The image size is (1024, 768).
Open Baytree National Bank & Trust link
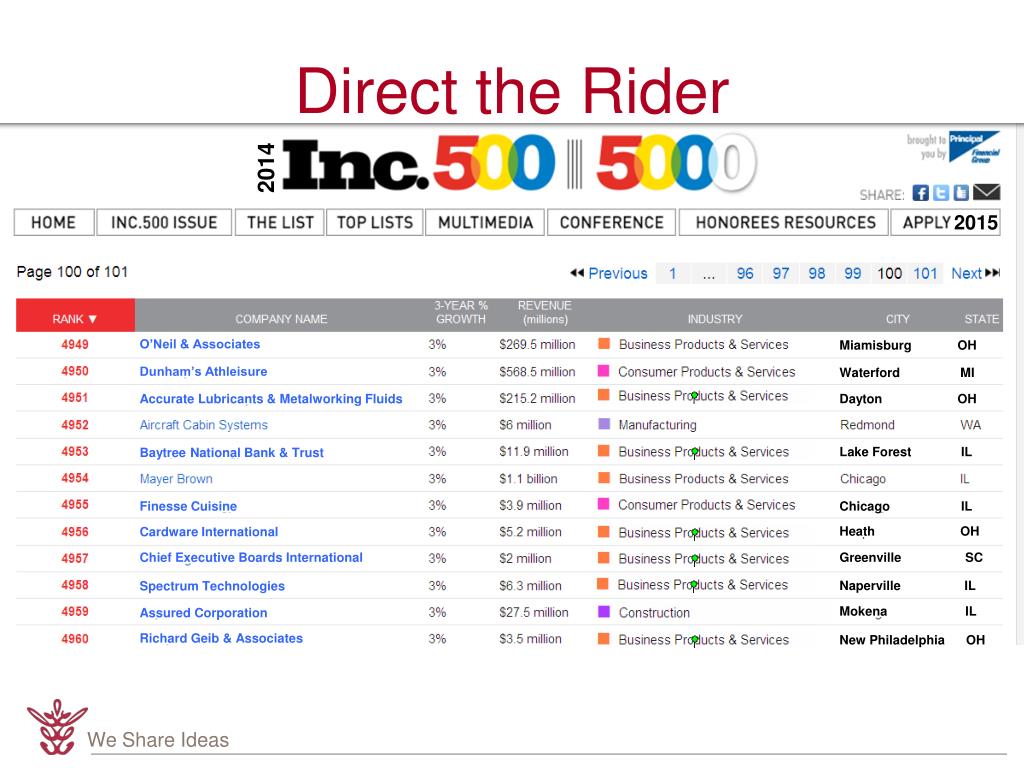[232, 453]
